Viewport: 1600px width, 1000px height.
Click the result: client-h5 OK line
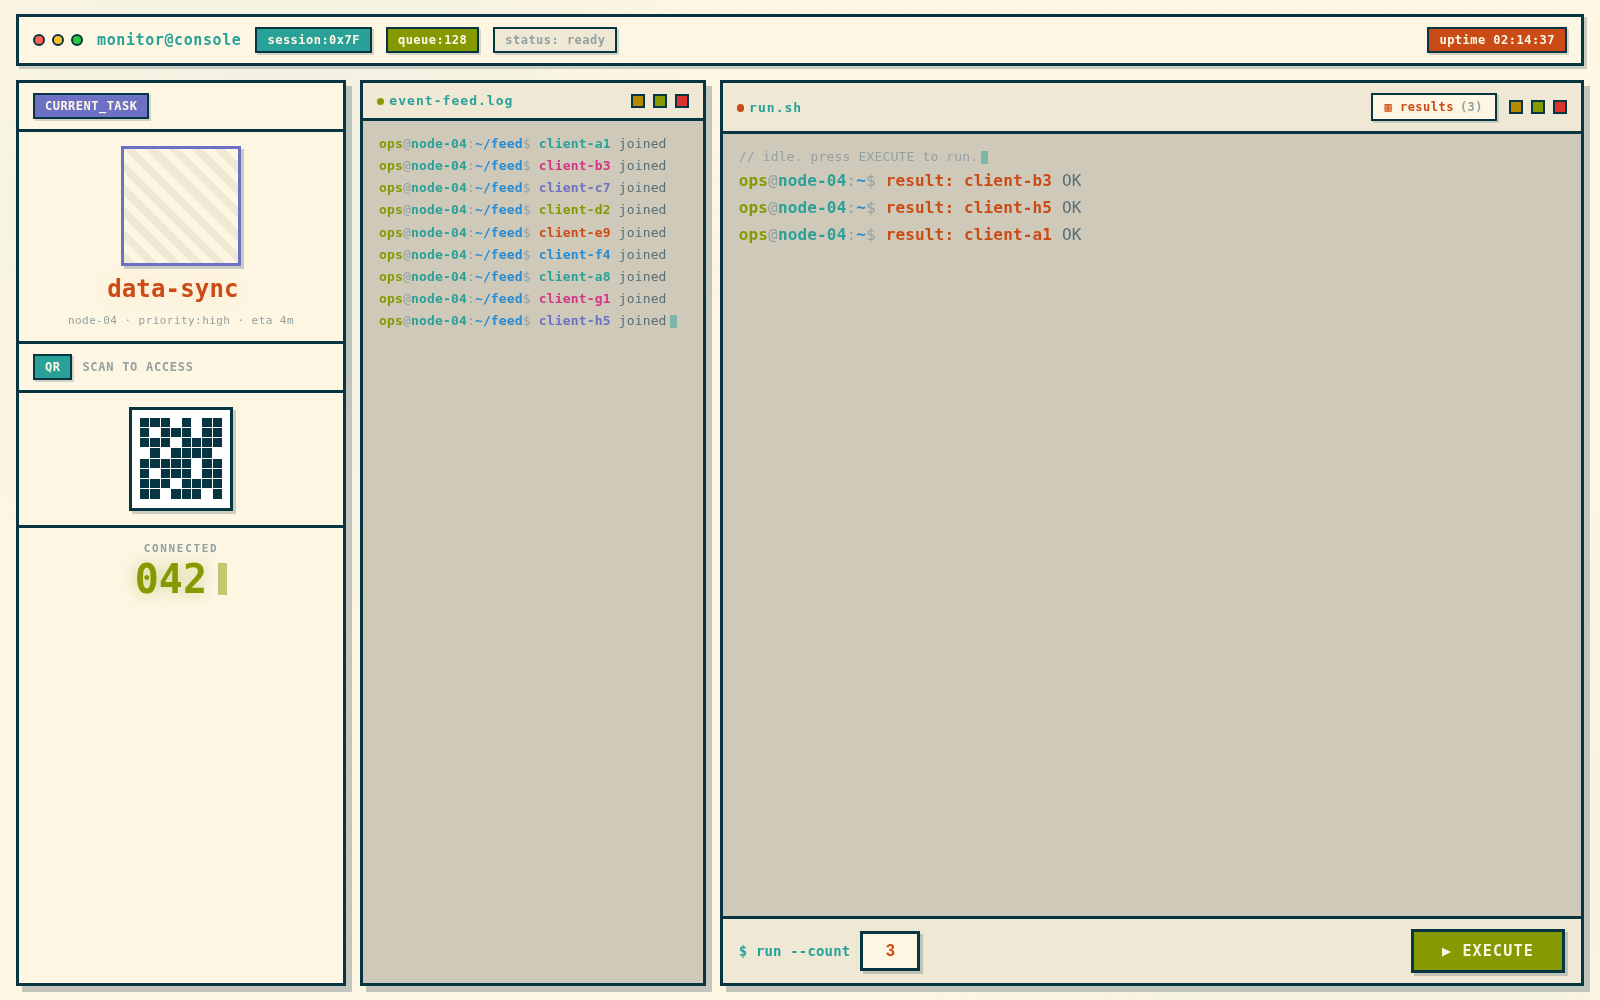[x=910, y=208]
